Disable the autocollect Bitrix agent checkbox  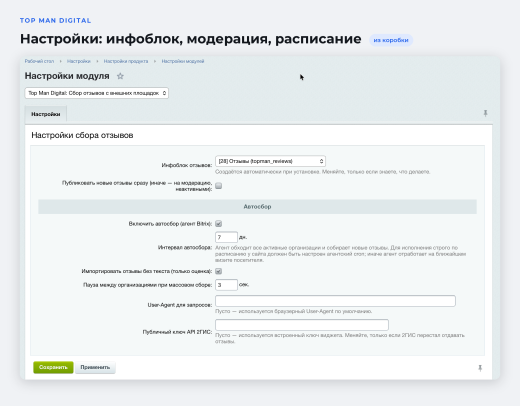point(219,224)
